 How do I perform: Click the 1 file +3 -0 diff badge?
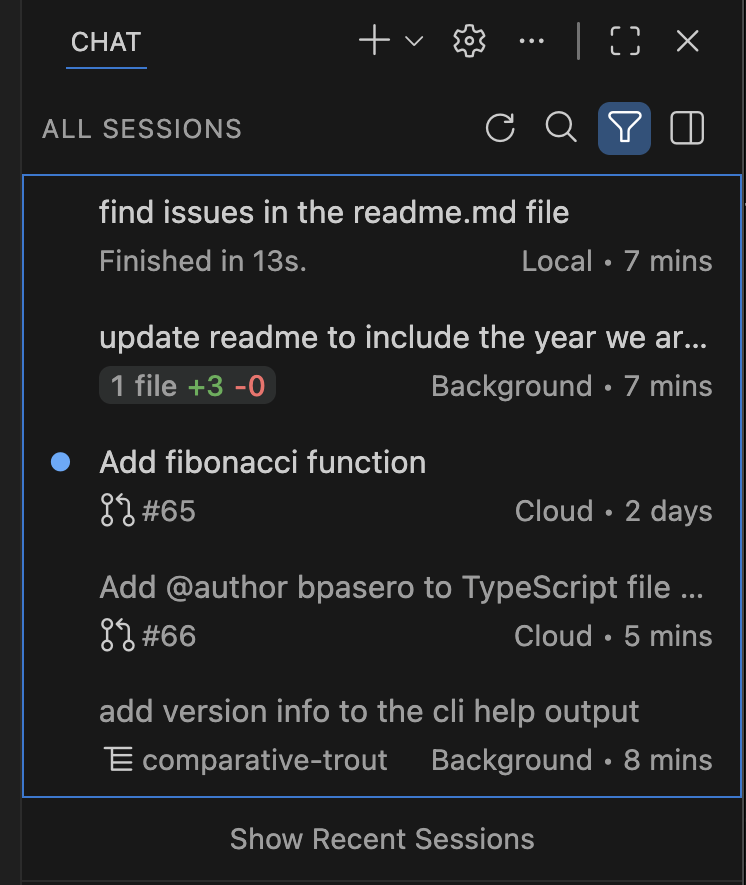point(187,385)
